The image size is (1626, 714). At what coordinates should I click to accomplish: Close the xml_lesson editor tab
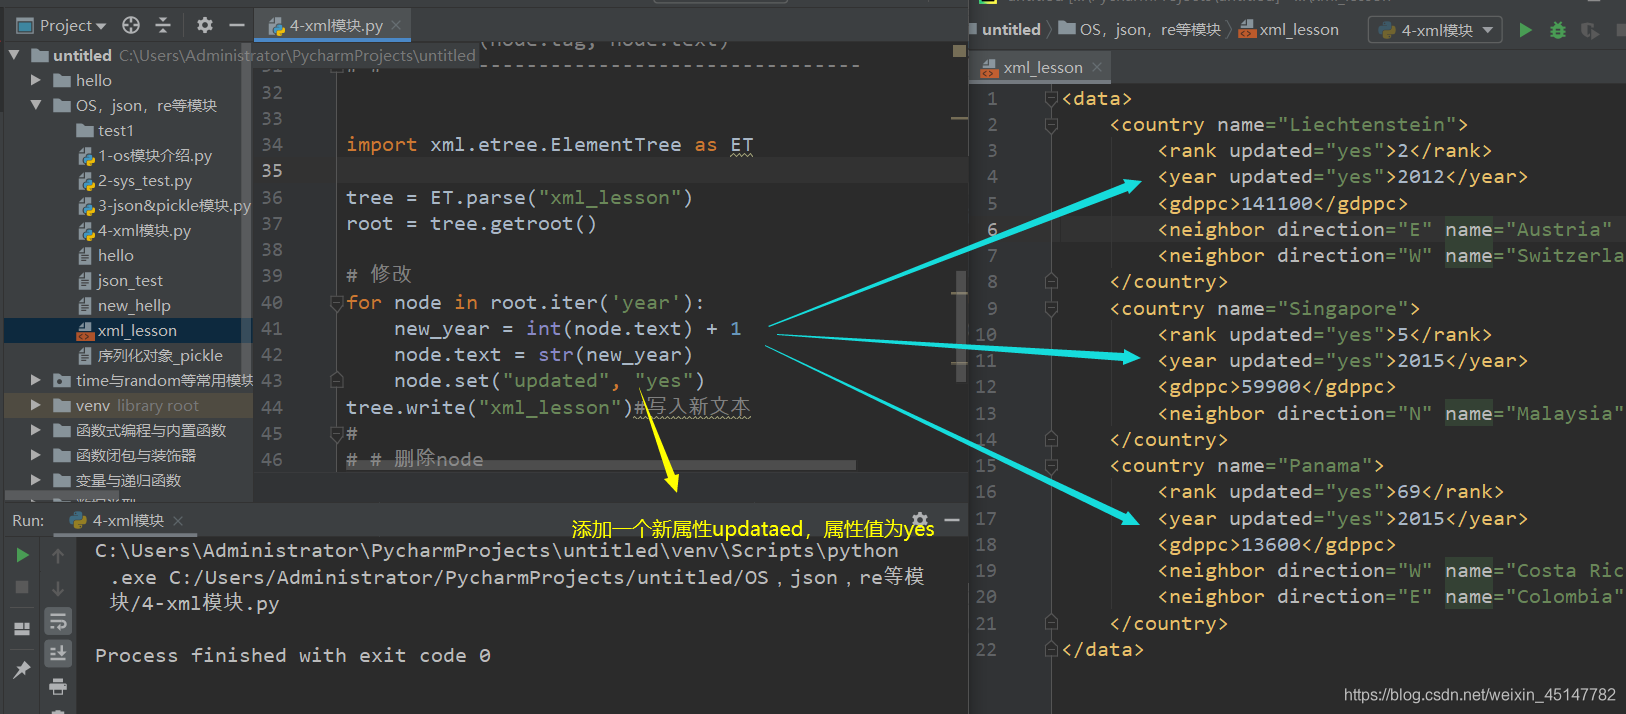pyautogui.click(x=1097, y=67)
